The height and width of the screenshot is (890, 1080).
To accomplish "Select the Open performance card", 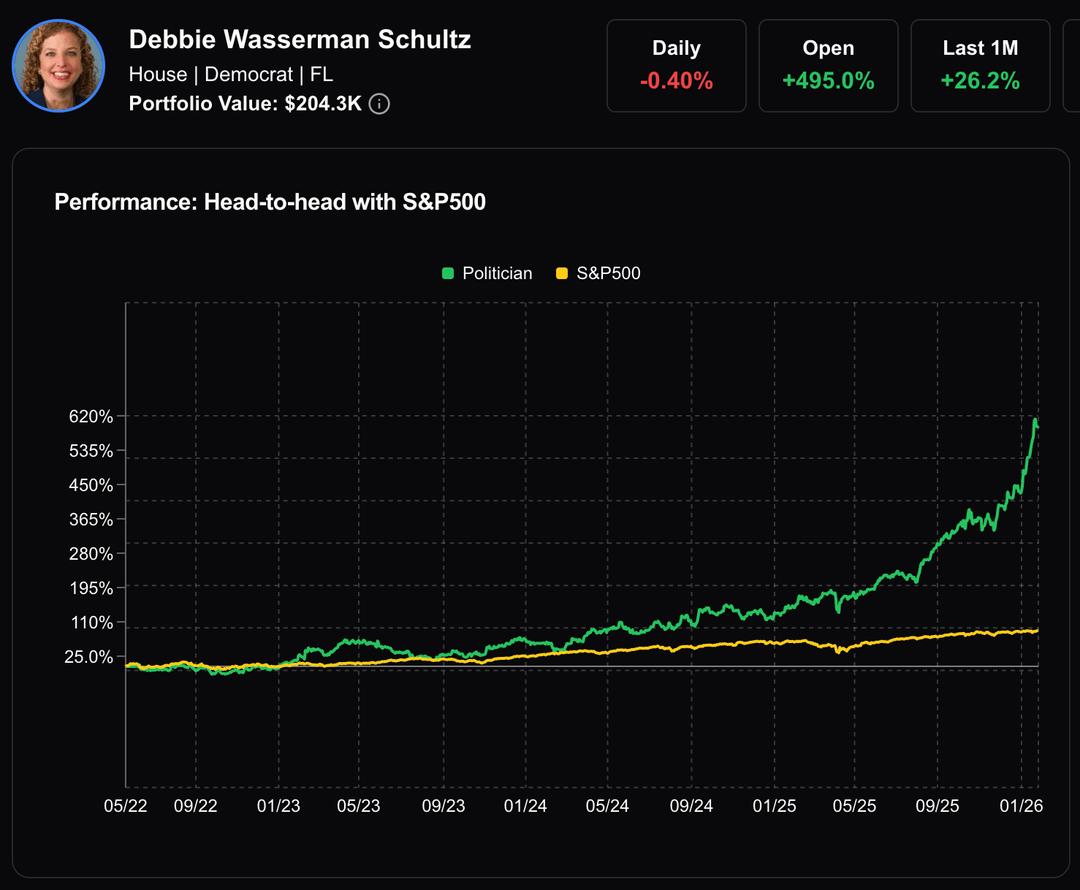I will [x=828, y=65].
